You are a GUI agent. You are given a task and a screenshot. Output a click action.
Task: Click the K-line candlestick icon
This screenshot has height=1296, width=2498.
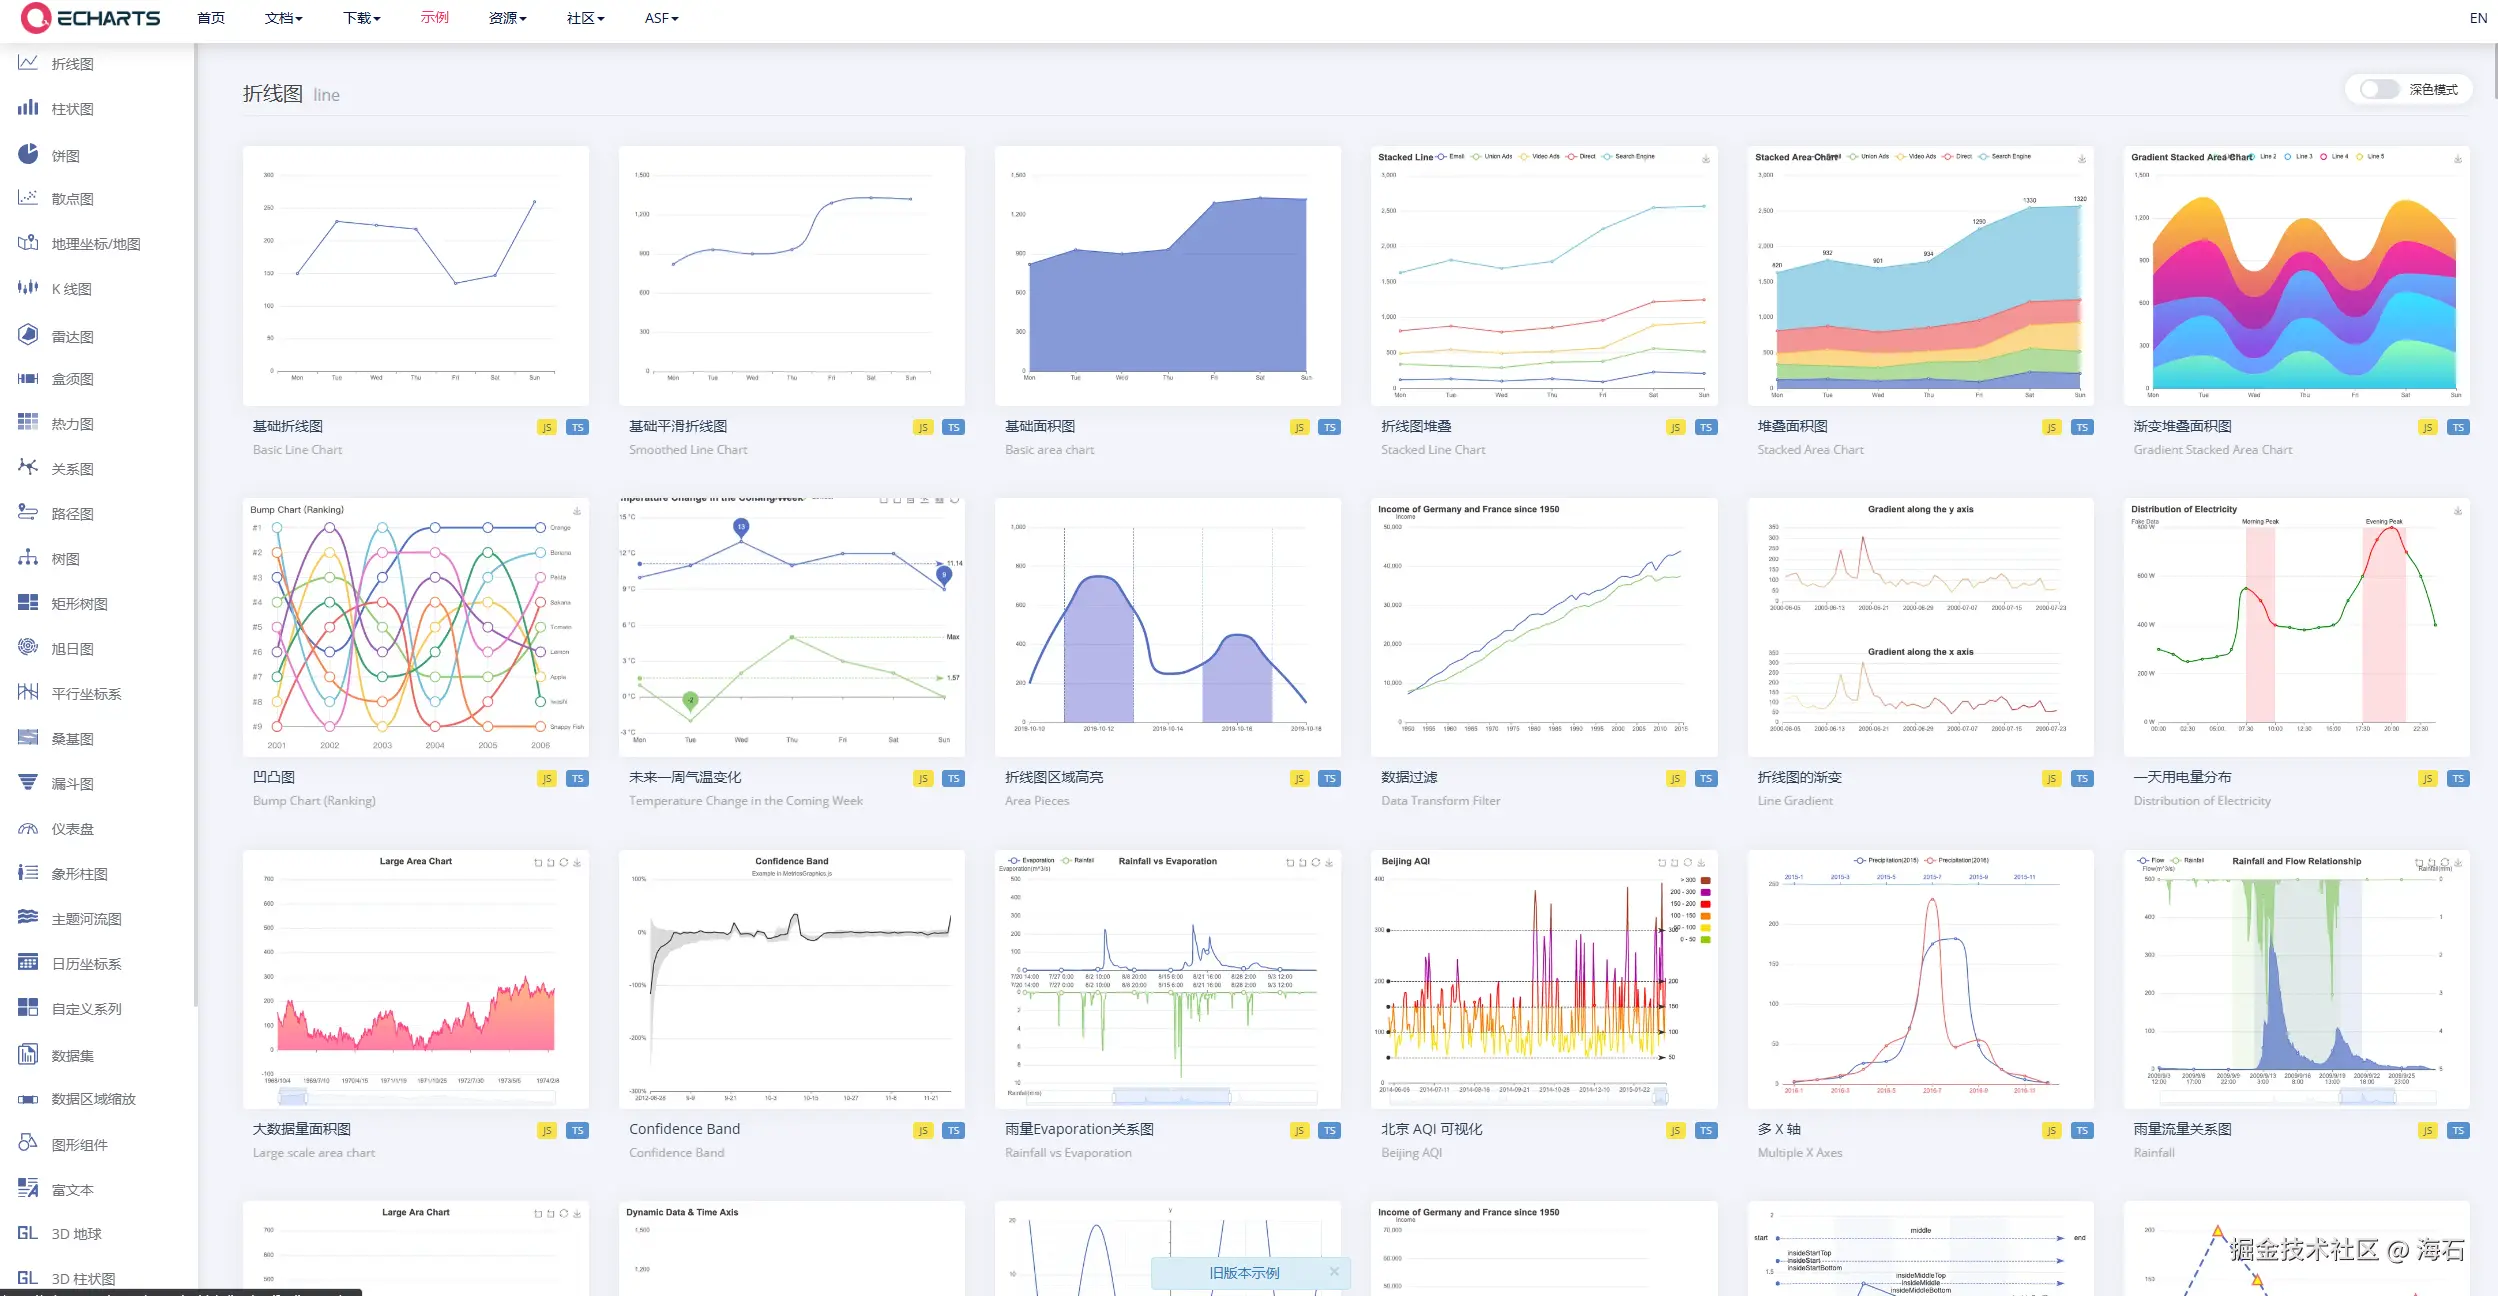coord(28,288)
